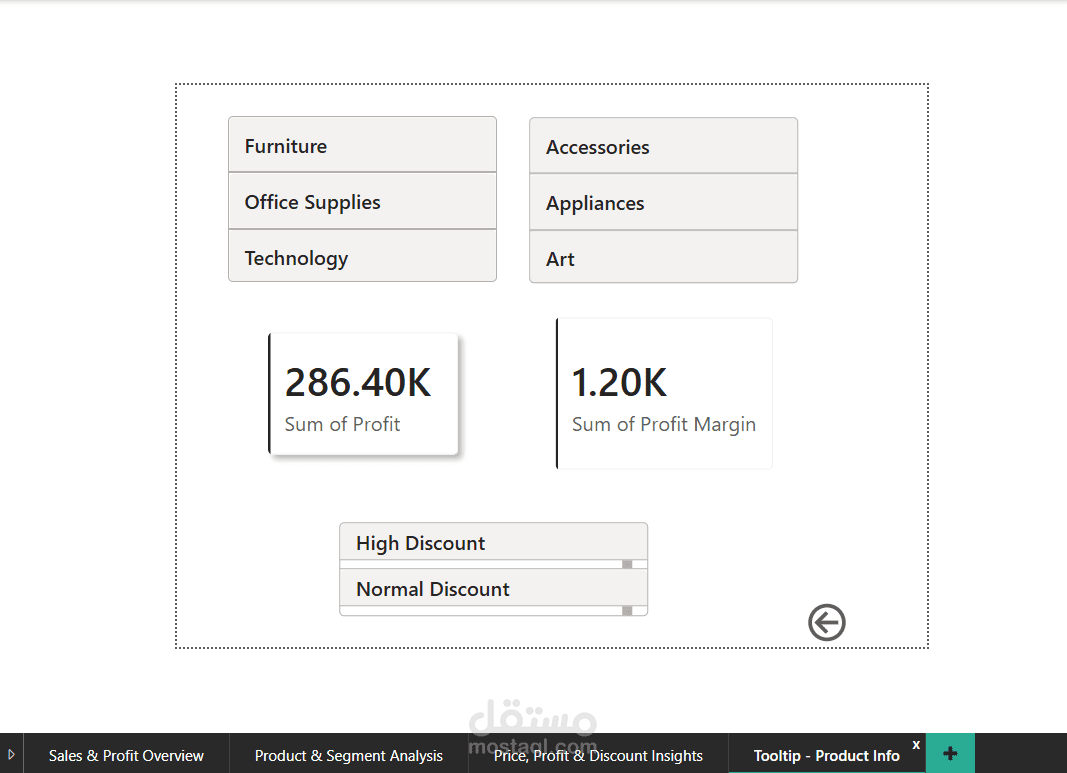Select Furniture category slicer button
Image resolution: width=1067 pixels, height=773 pixels.
tap(362, 146)
